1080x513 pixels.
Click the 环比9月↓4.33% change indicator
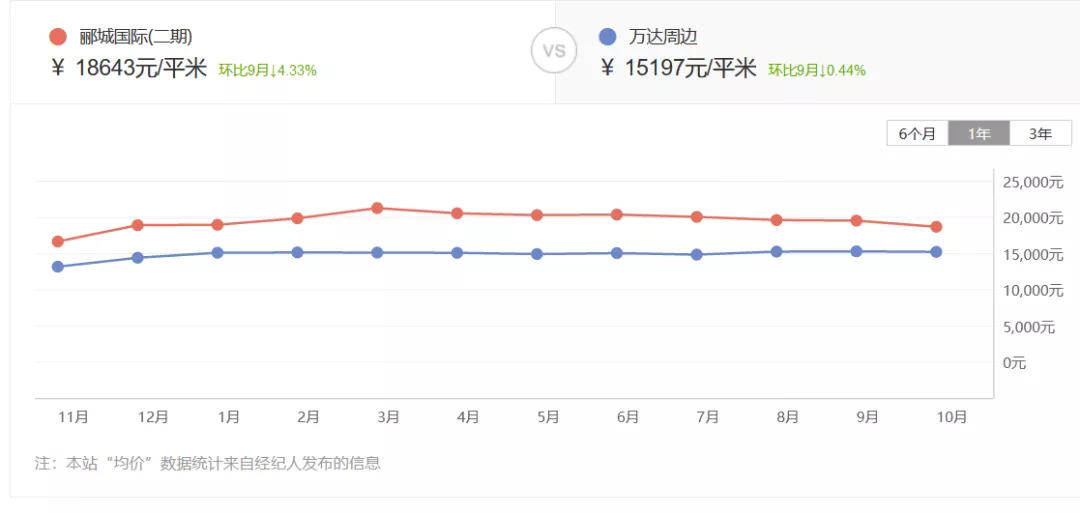point(268,70)
